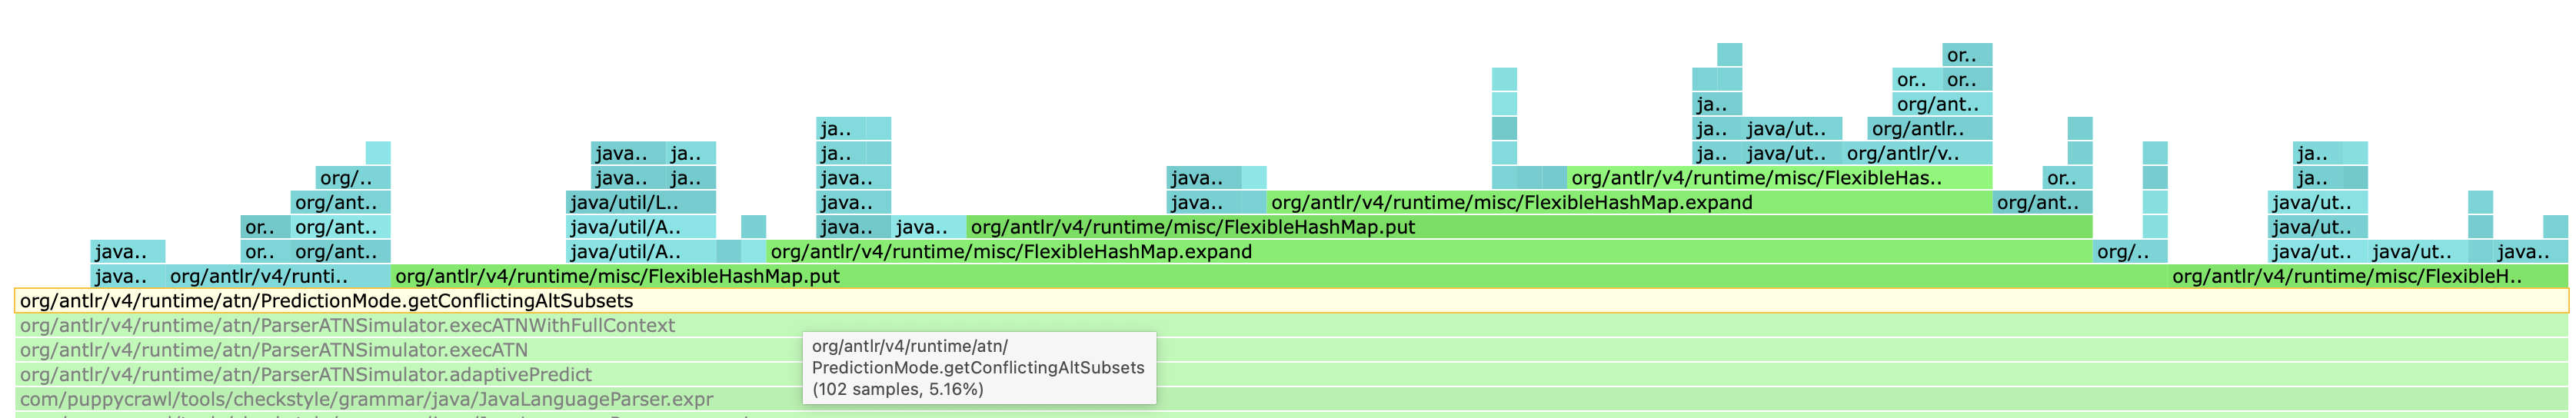Select the narrower FlexibleHashMap.expand frame
2576x418 pixels.
(x=1629, y=203)
